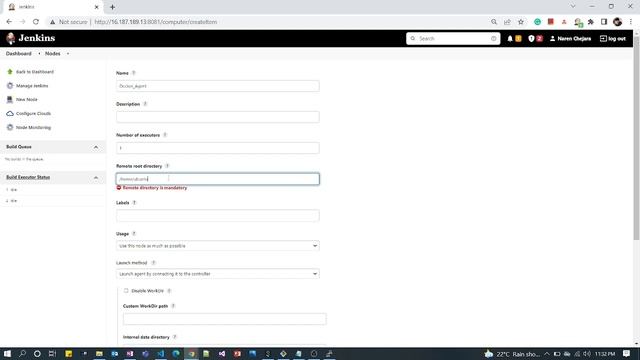Open the tab search chevron in title bar
Screen dimensions: 640x360
tap(573, 7)
